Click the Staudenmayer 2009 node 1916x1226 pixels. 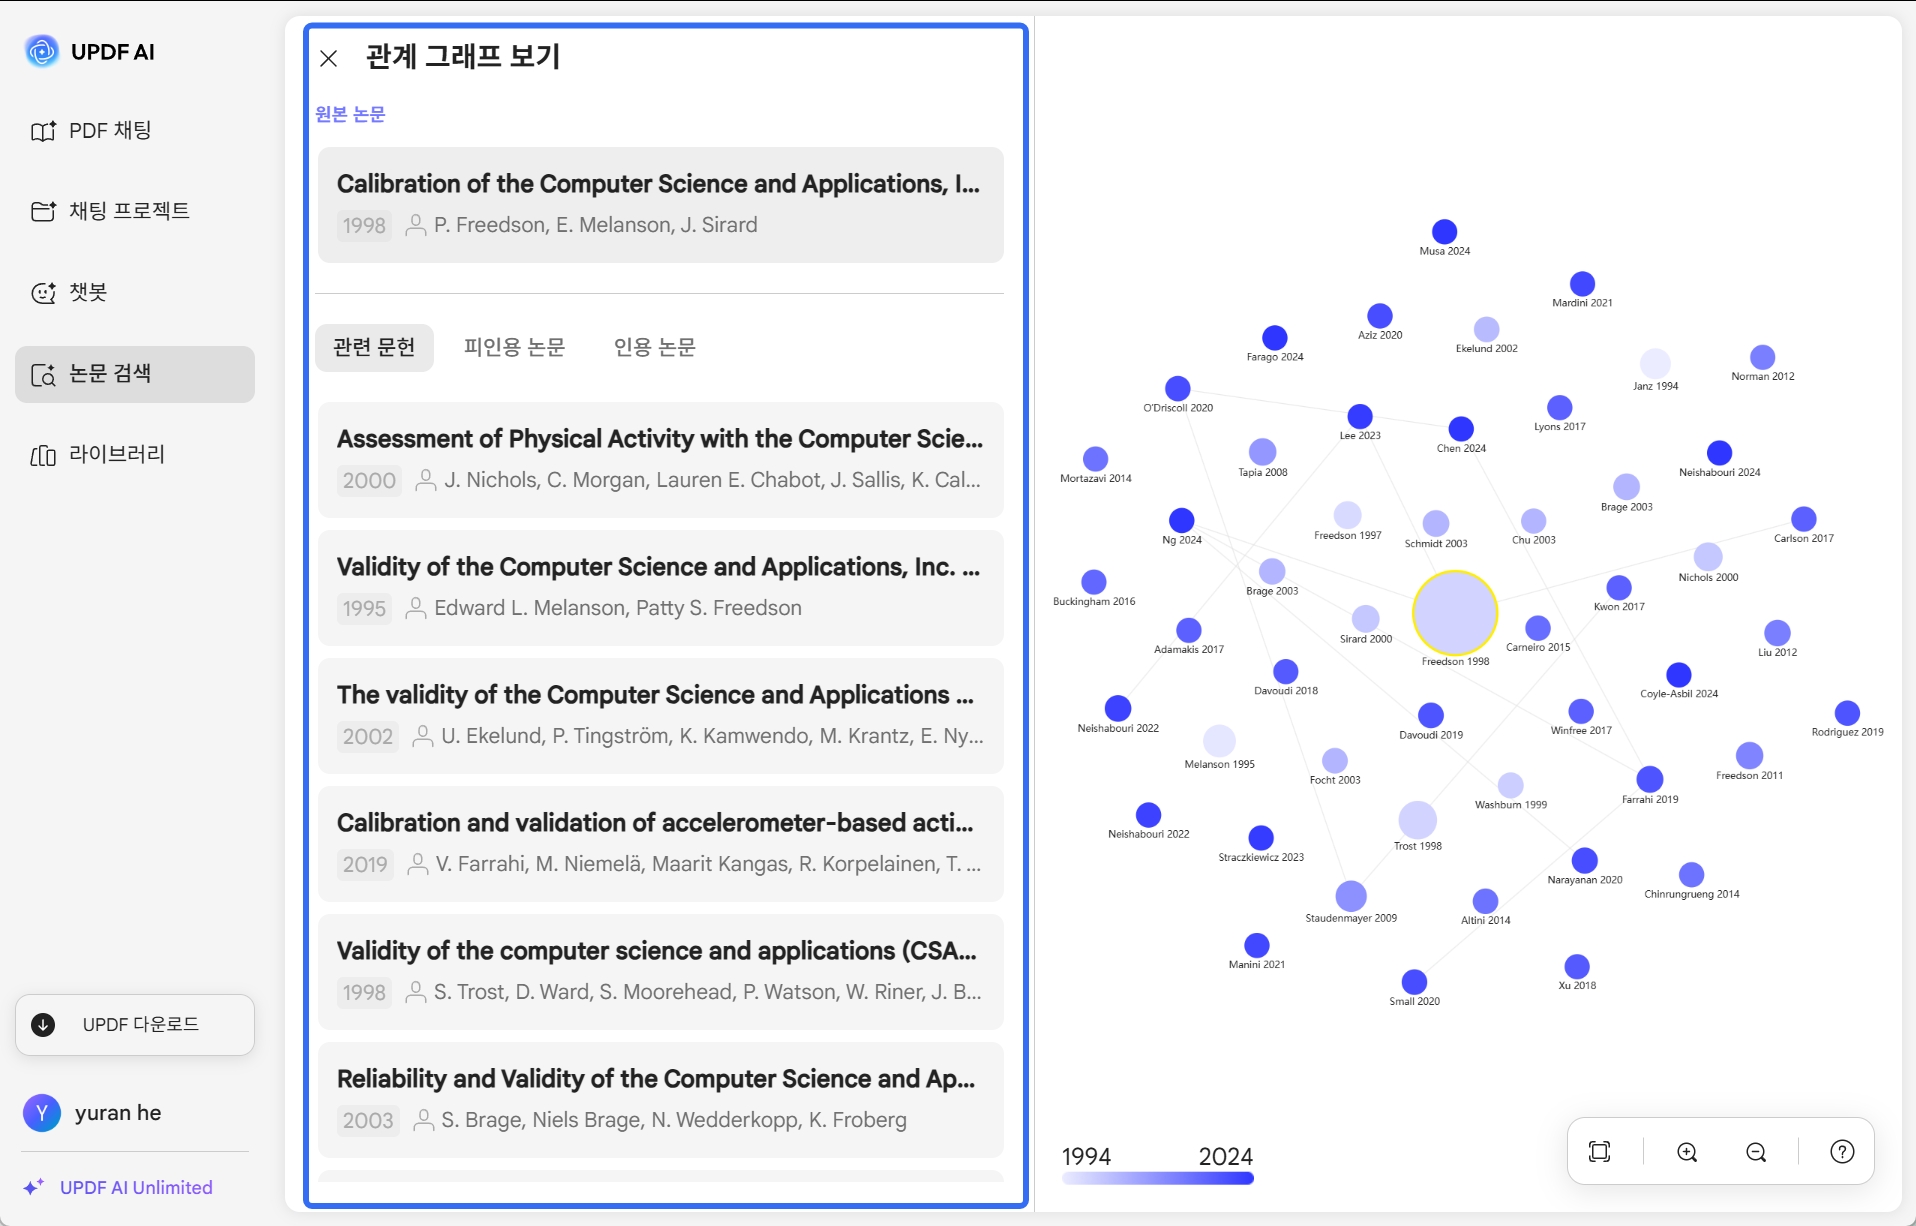tap(1351, 896)
